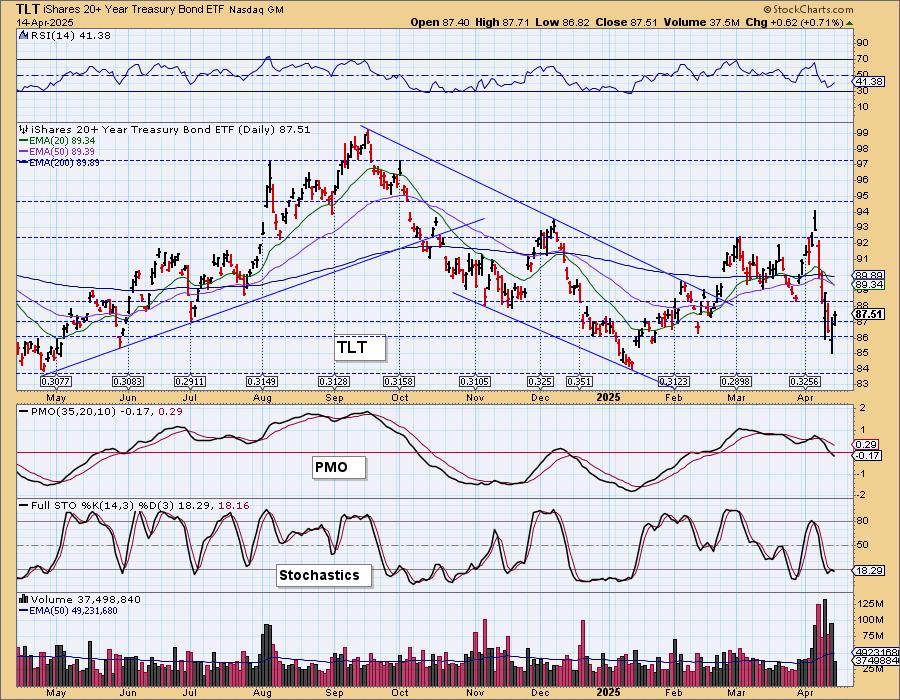Screen dimensions: 900x700
Task: Click the StockCharts.com copyright text
Action: click(x=808, y=9)
